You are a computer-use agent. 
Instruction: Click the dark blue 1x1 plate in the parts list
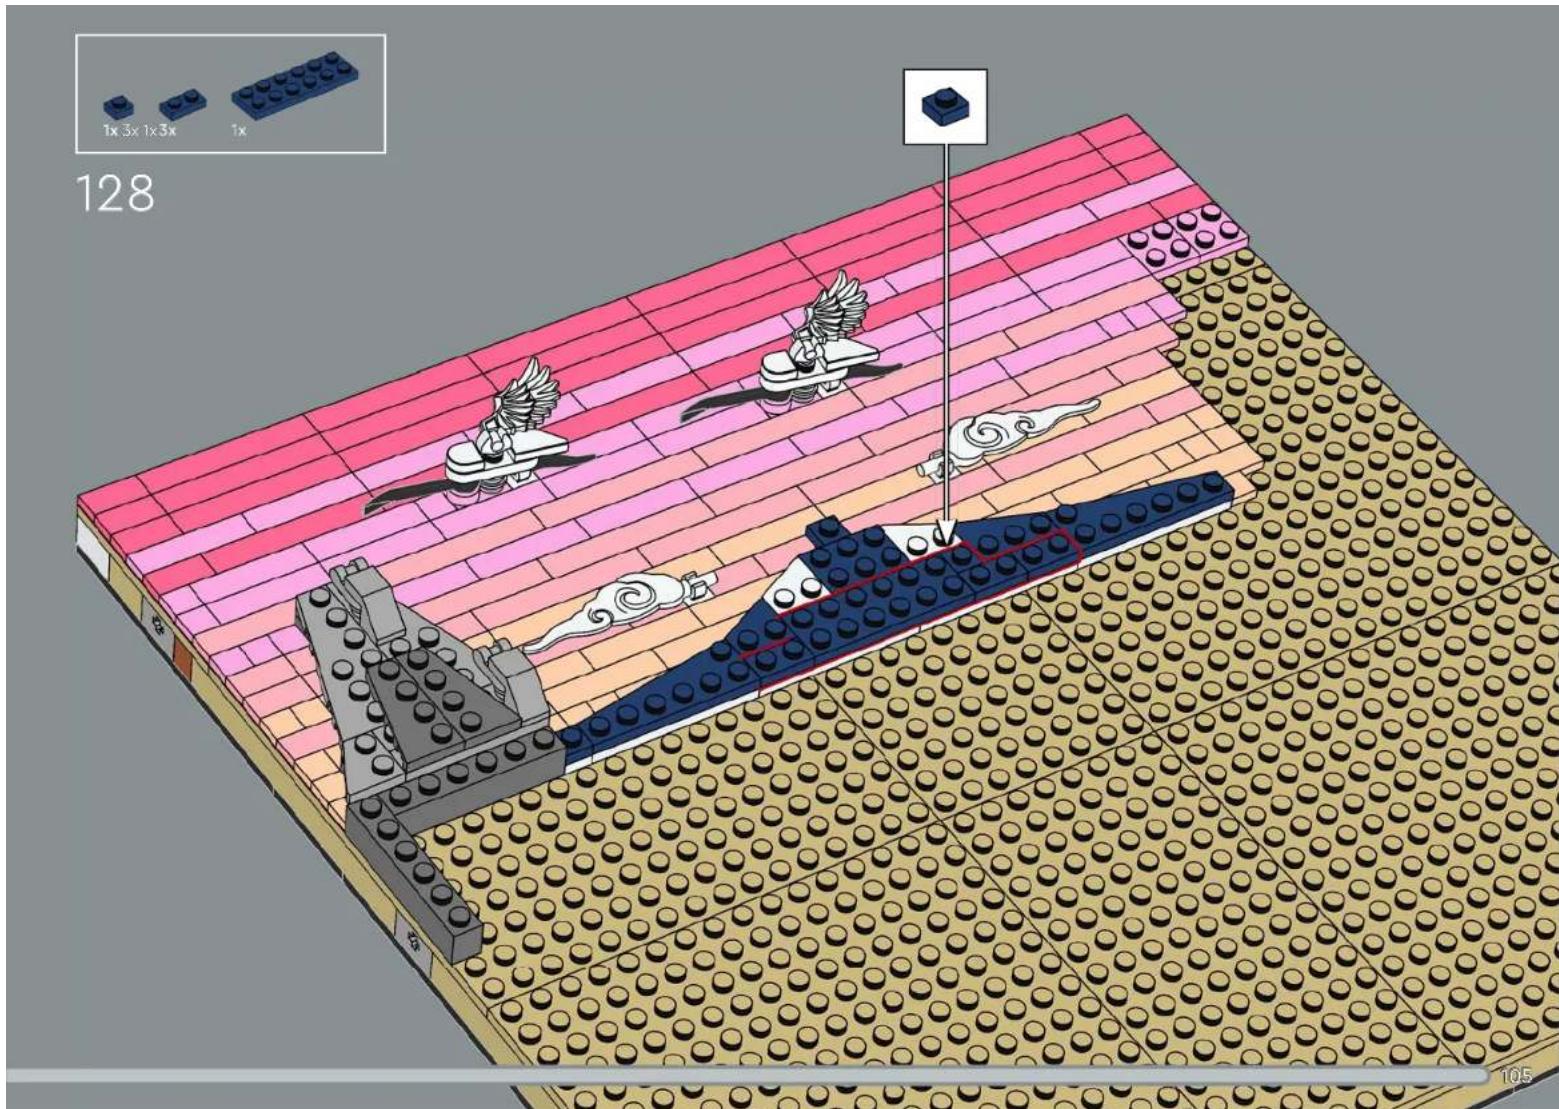coord(119,106)
